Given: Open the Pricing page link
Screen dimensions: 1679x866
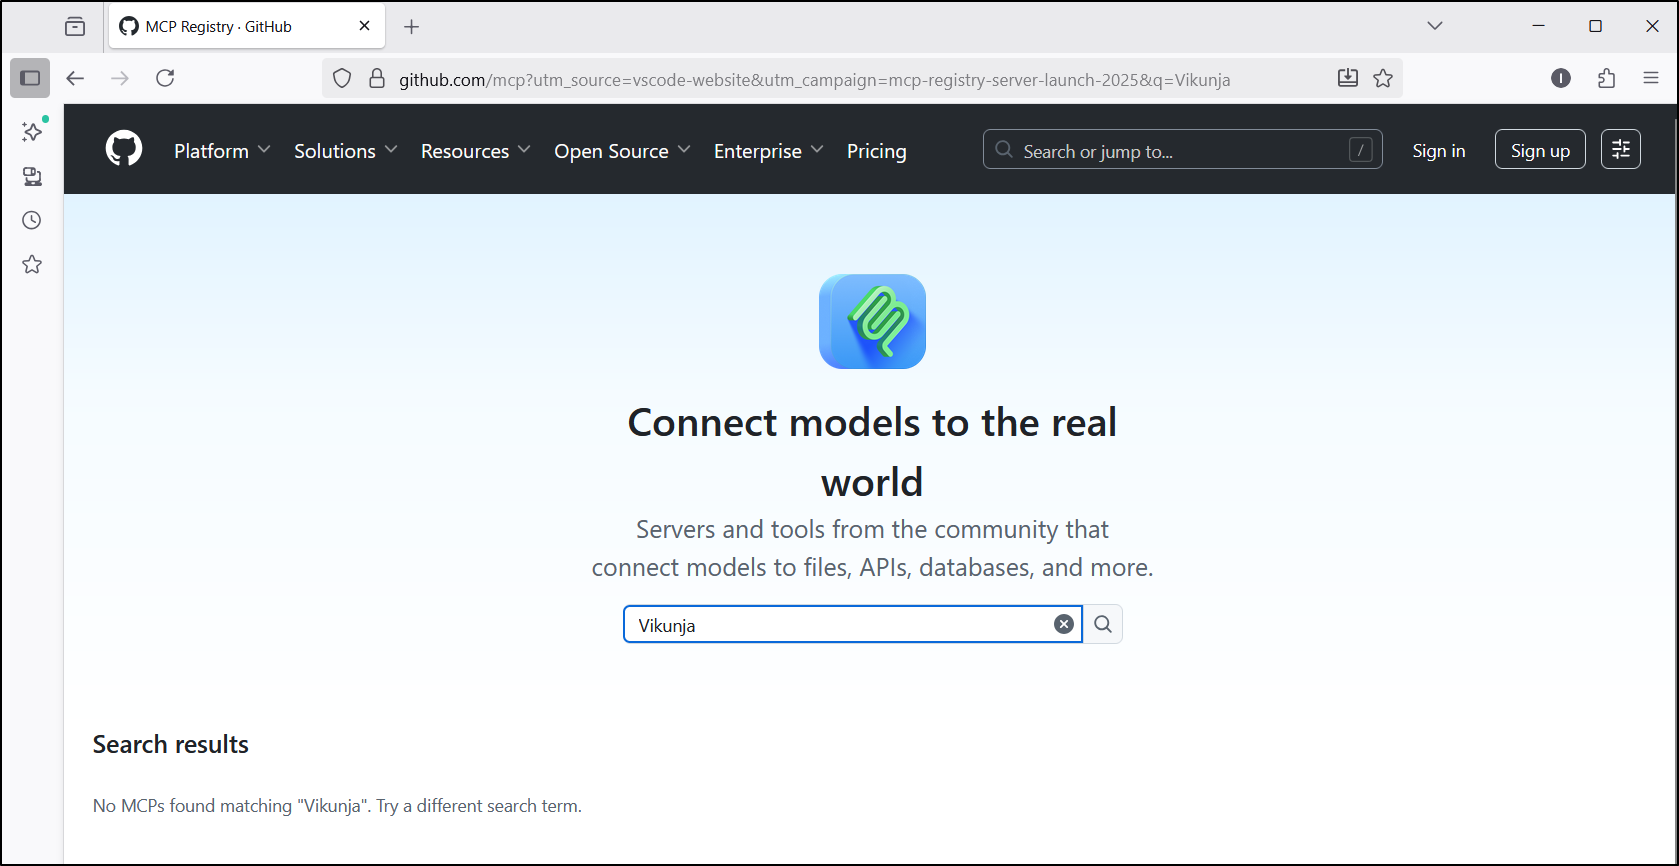Looking at the screenshot, I should [x=876, y=151].
